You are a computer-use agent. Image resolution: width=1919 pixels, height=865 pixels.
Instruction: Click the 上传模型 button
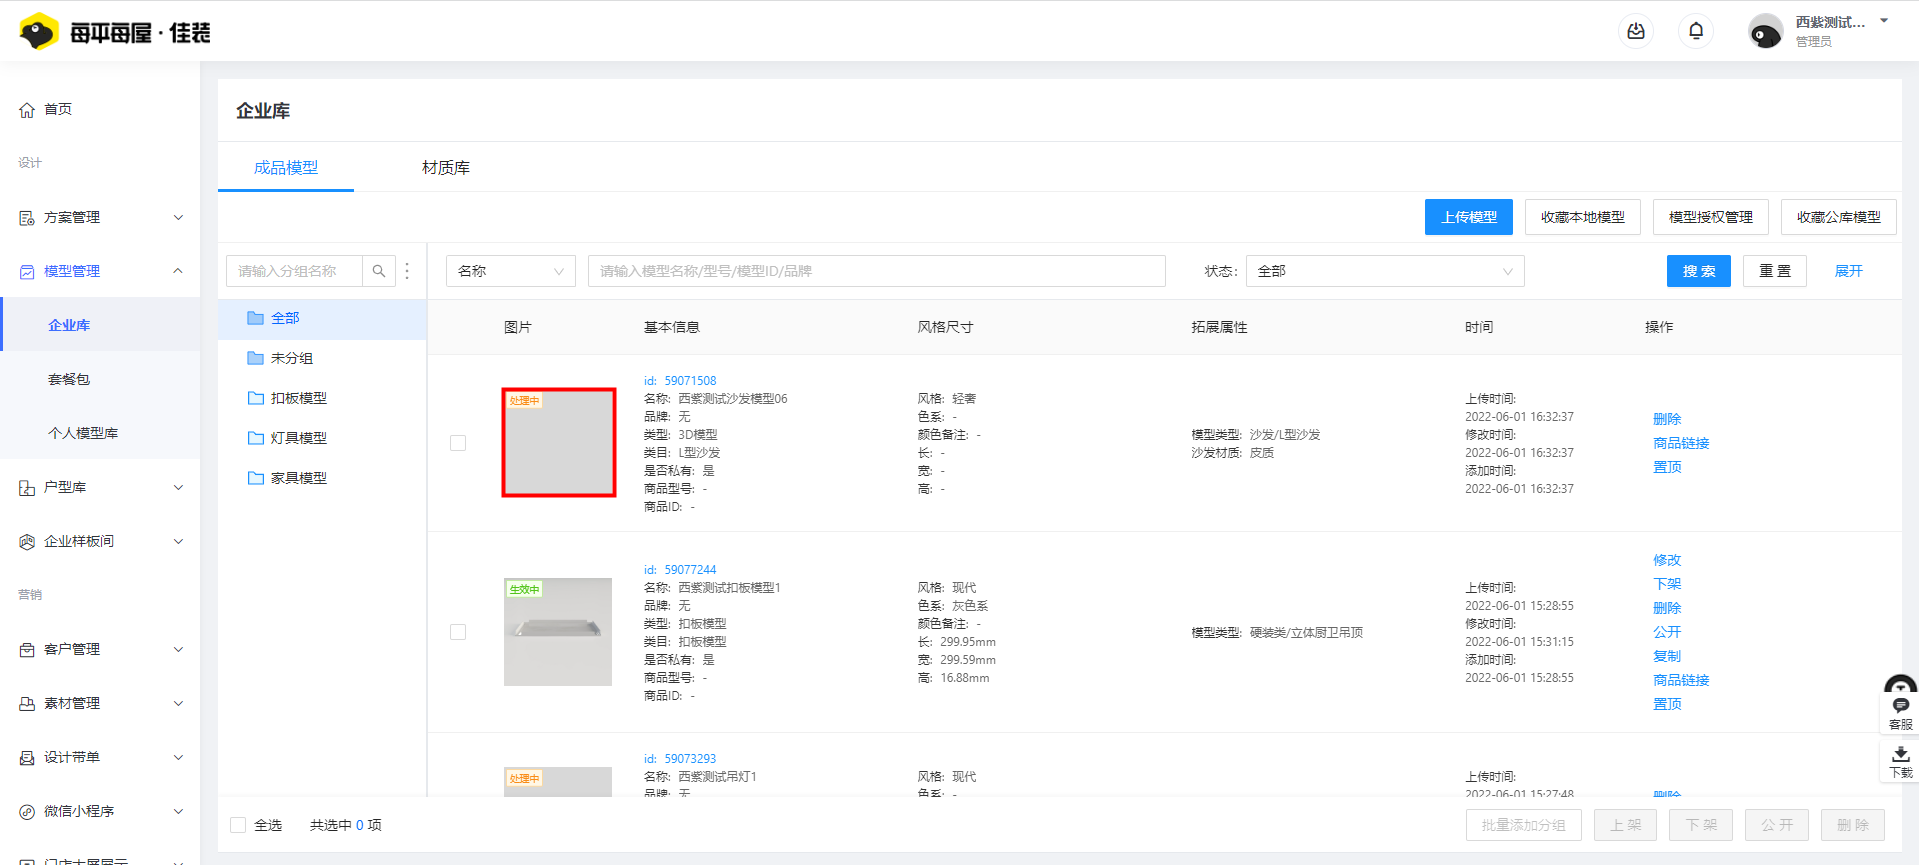[x=1469, y=217]
